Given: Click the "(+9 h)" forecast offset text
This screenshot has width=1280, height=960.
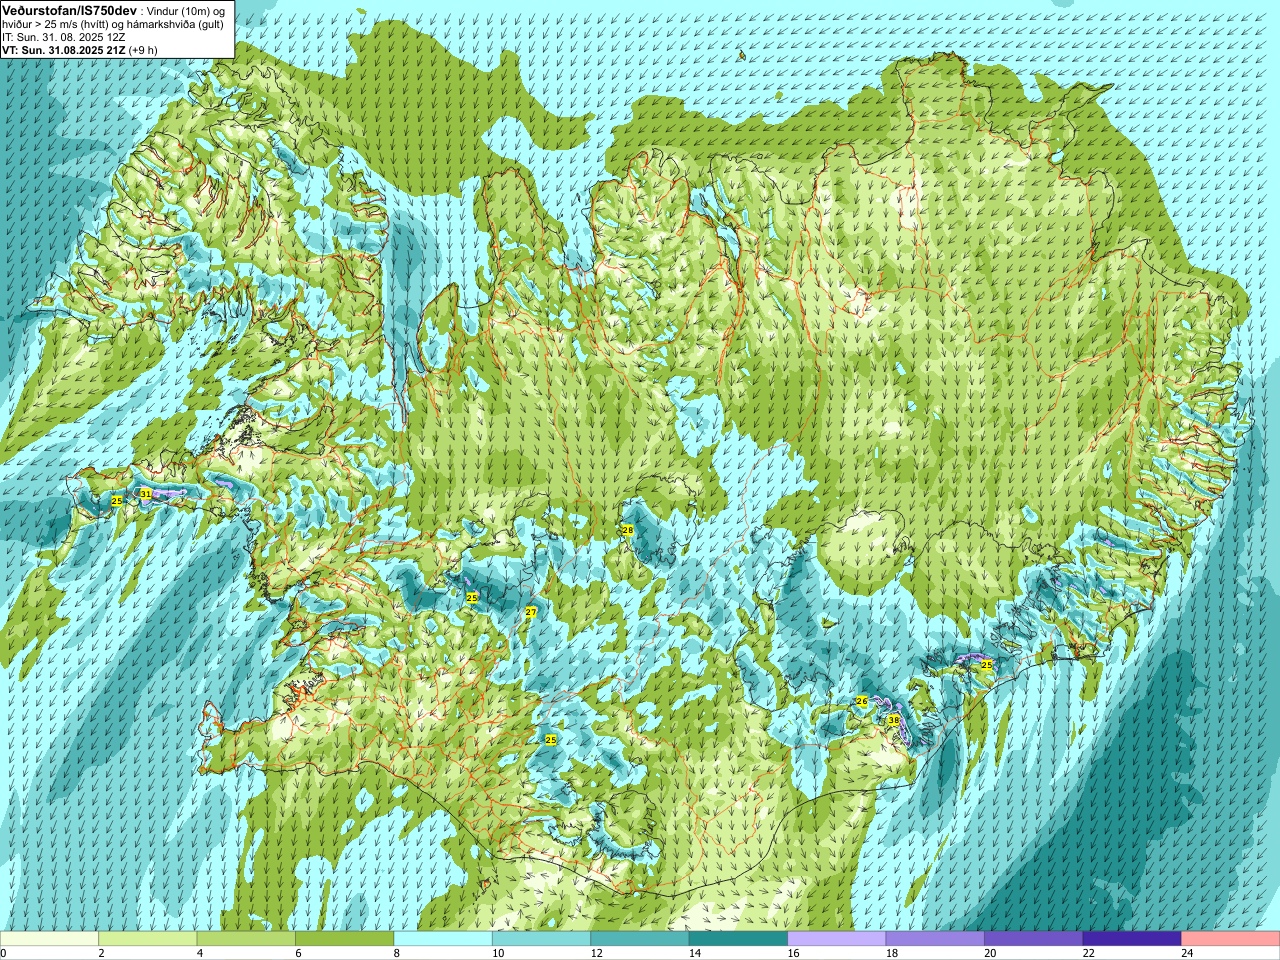Looking at the screenshot, I should click(143, 50).
